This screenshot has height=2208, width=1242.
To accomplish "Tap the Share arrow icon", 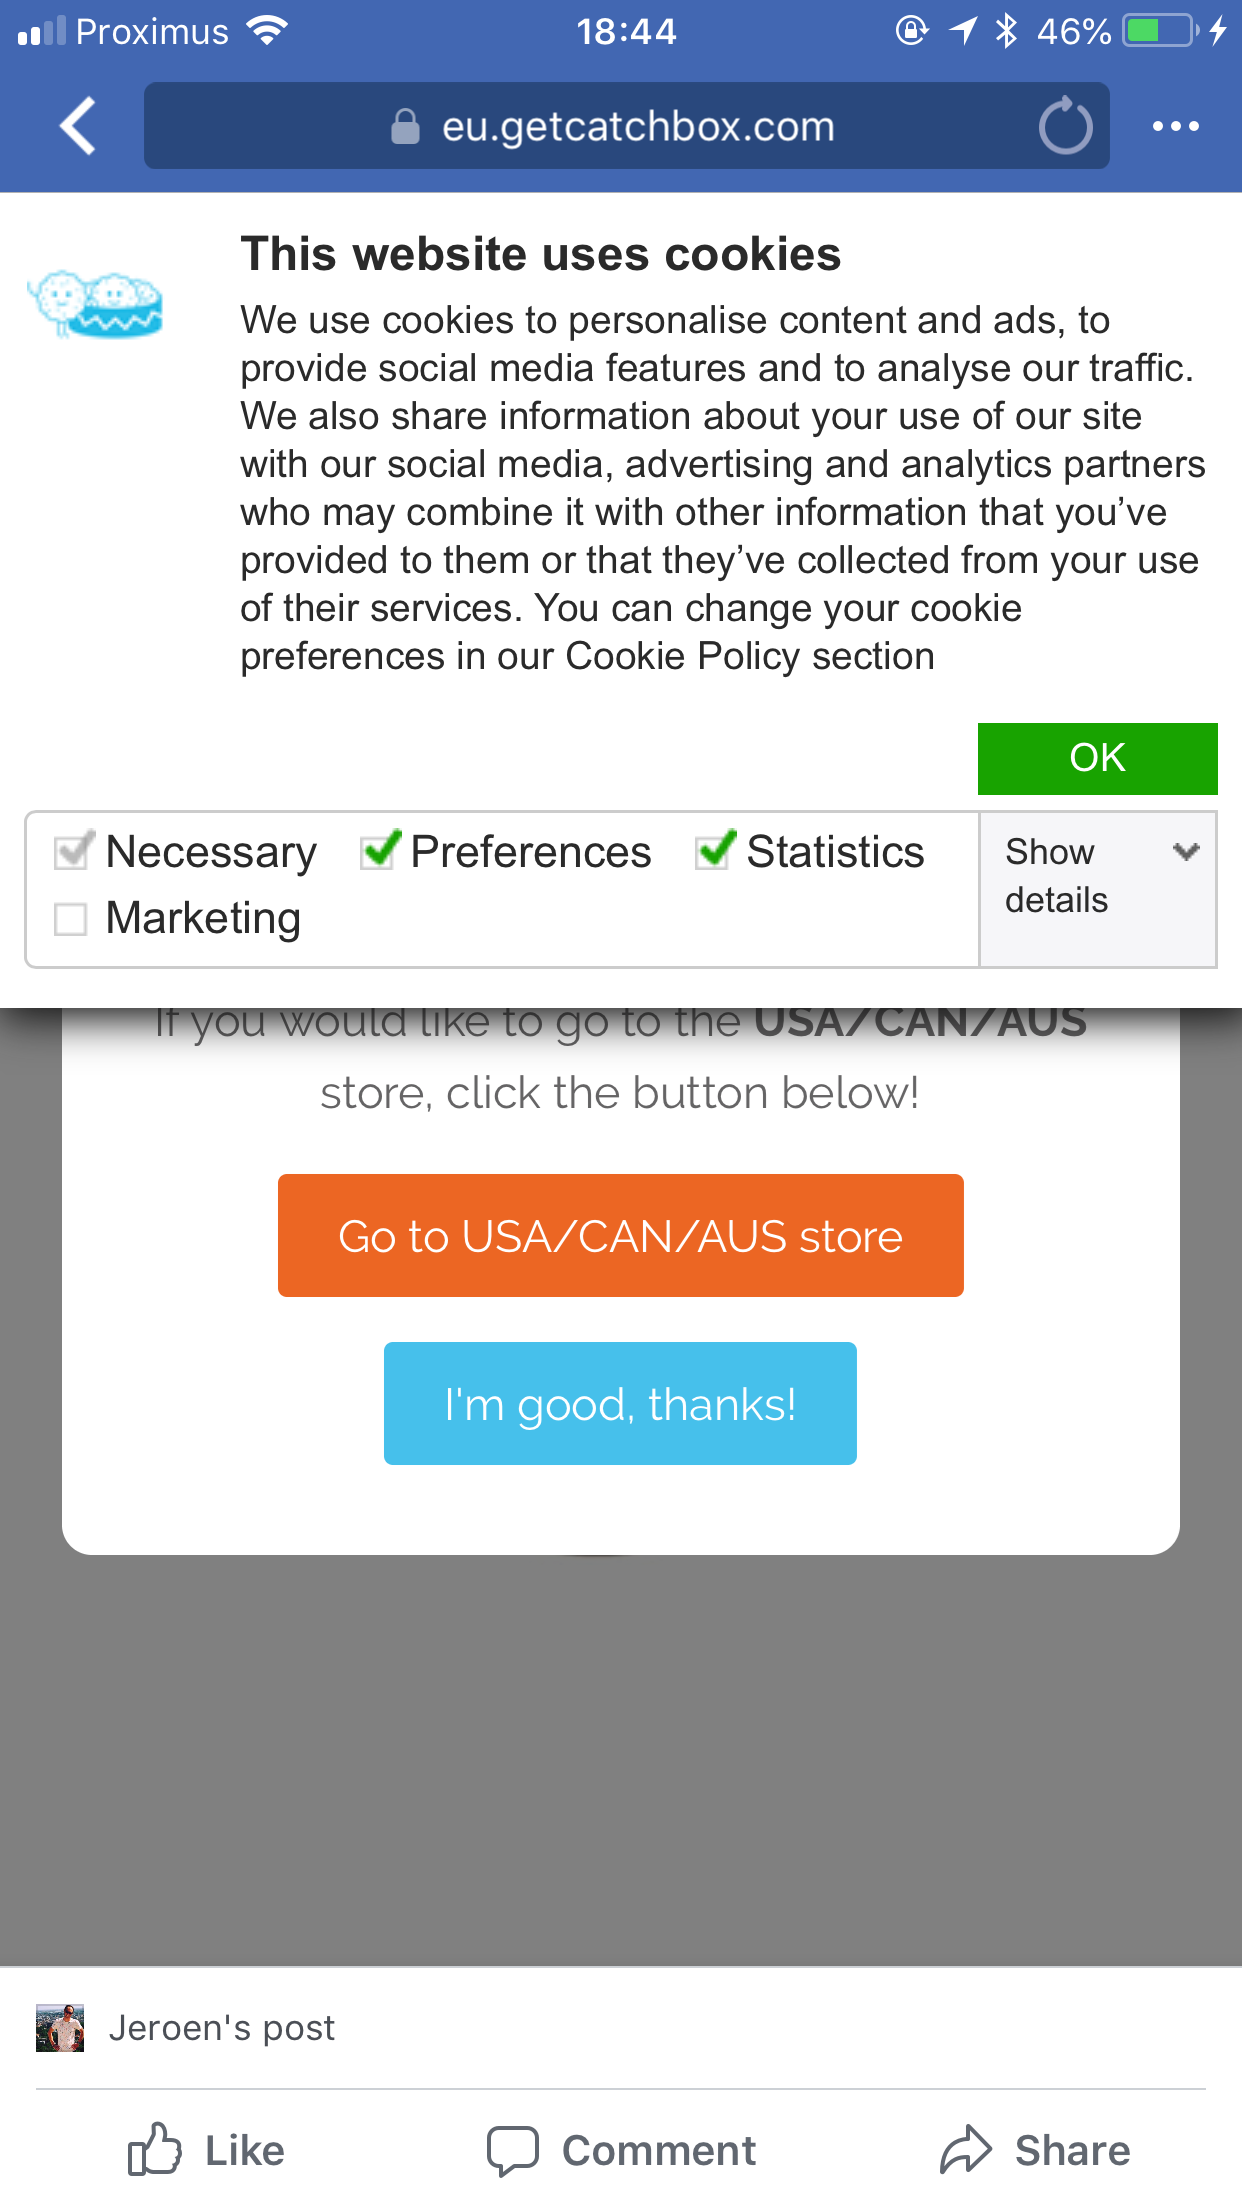I will [965, 2150].
